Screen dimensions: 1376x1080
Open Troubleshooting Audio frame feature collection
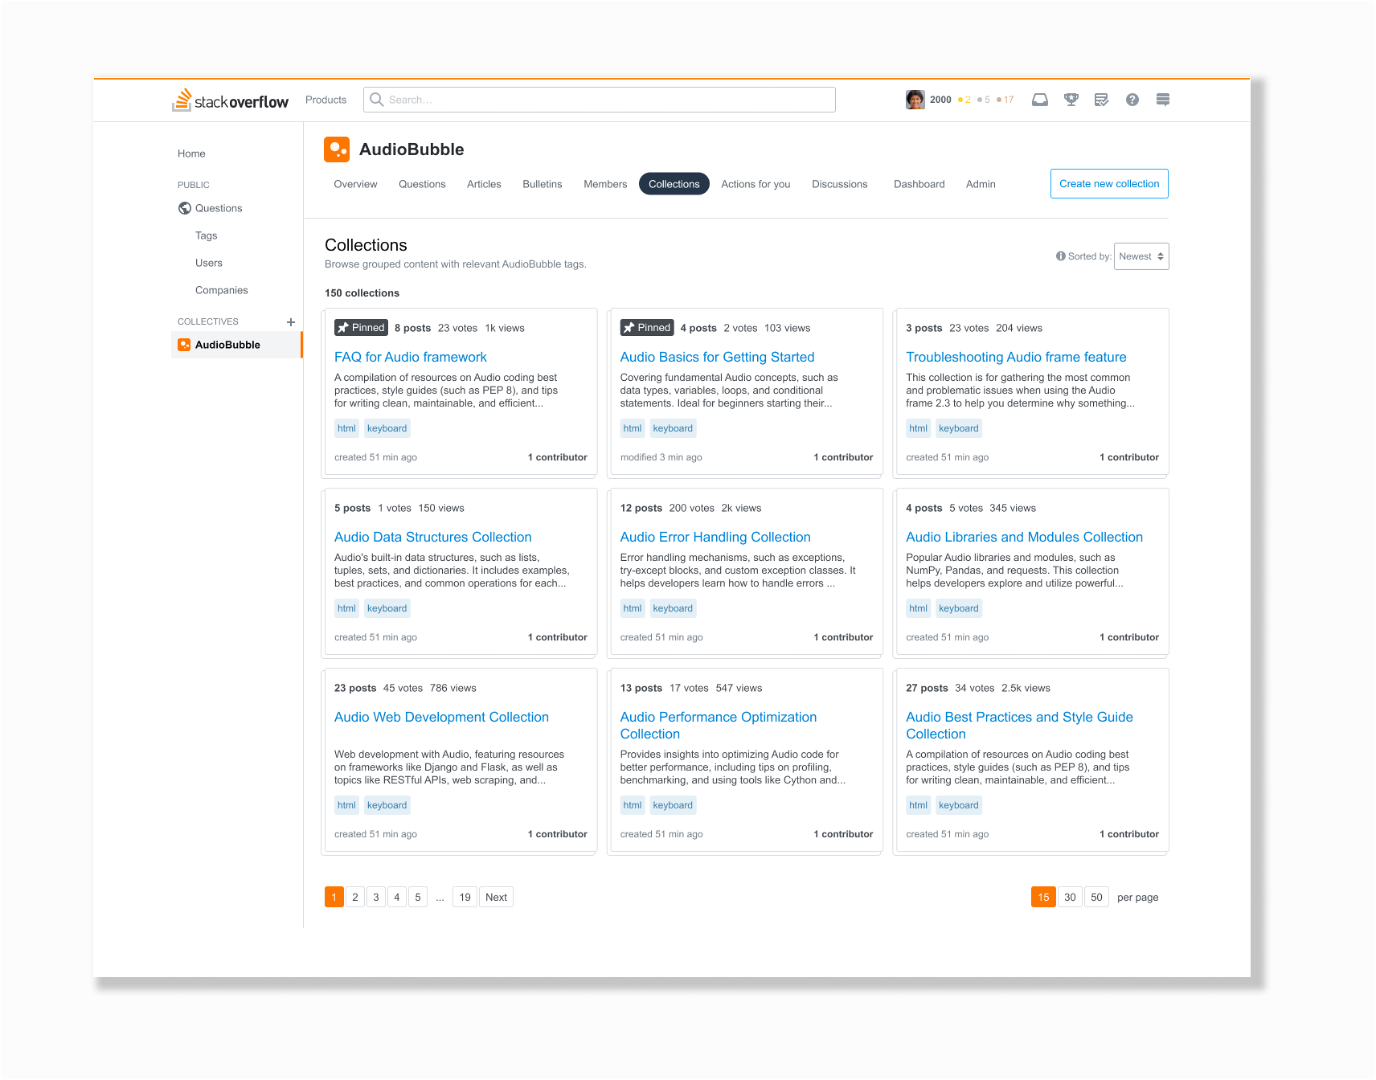tap(1016, 357)
